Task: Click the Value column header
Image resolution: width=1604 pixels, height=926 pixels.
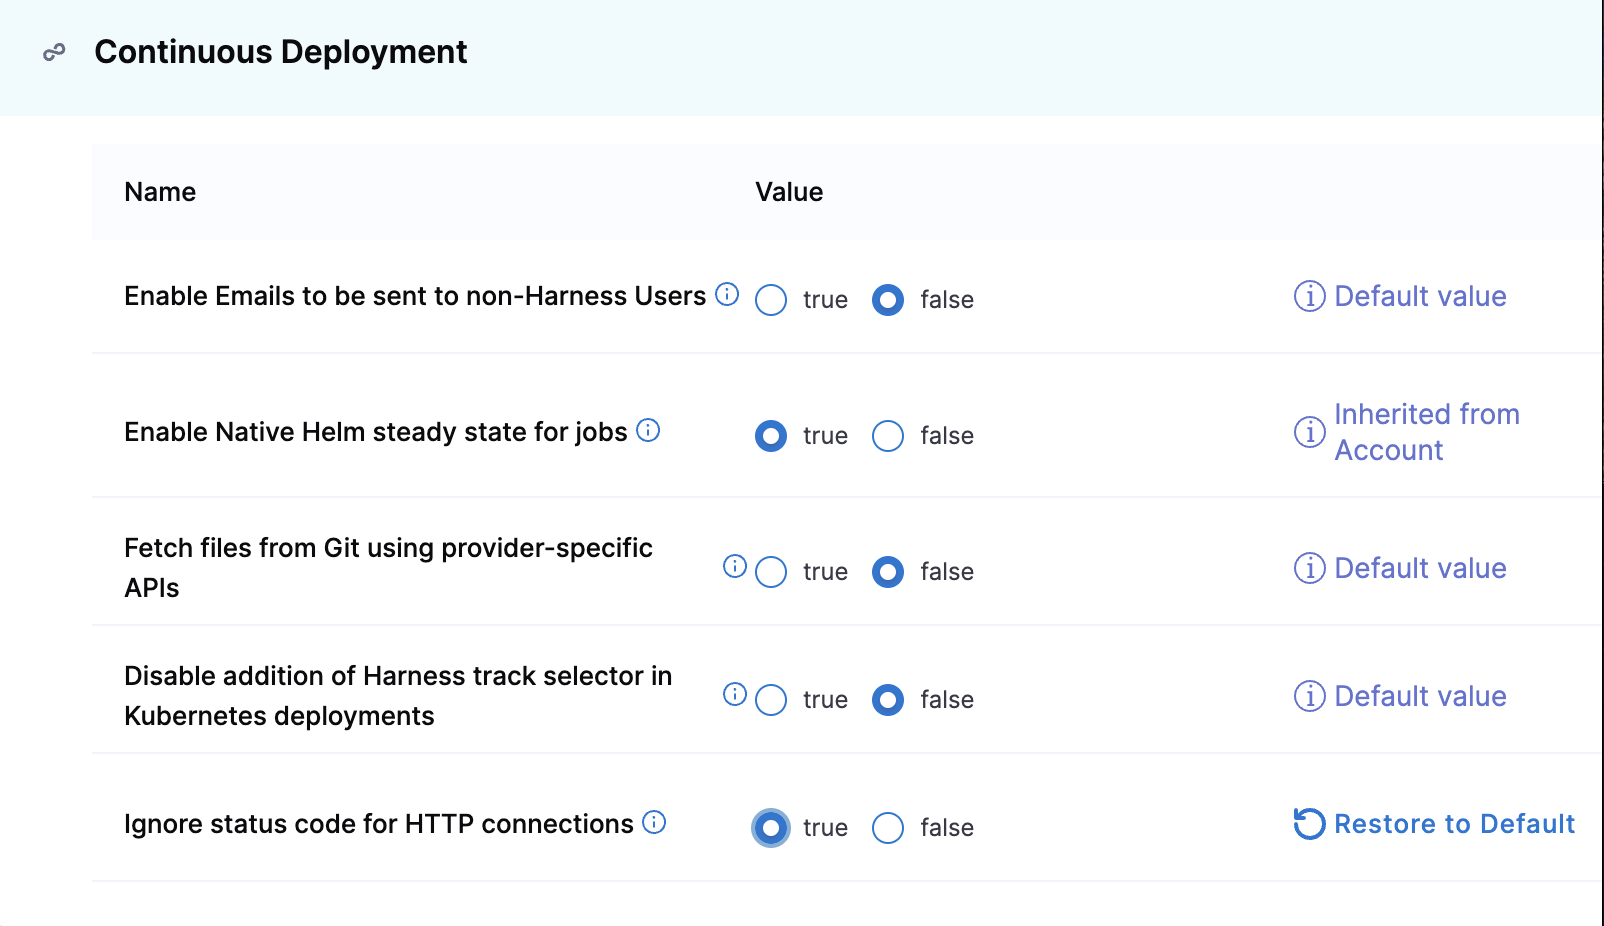Action: pyautogui.click(x=790, y=191)
